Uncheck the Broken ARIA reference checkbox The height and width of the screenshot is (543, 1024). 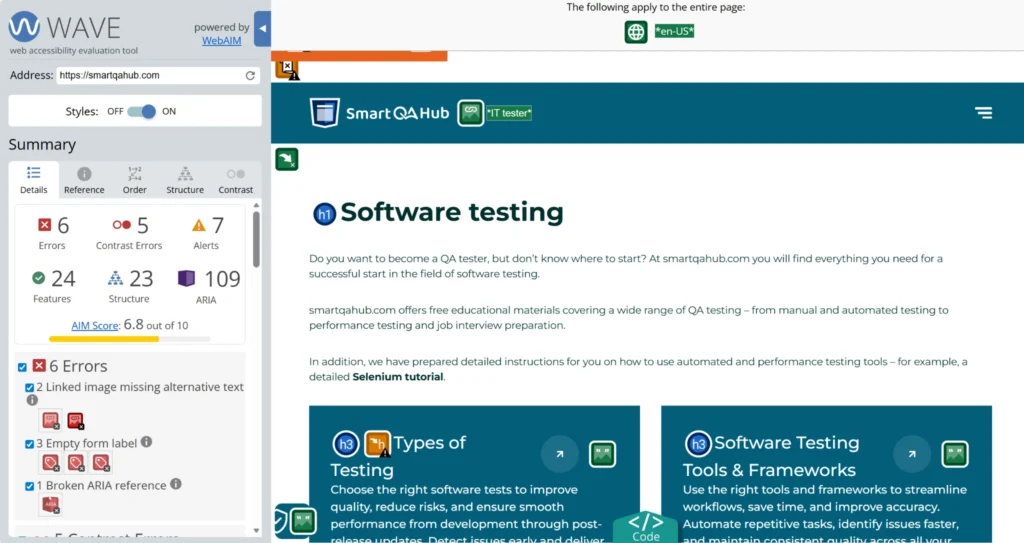pos(29,486)
